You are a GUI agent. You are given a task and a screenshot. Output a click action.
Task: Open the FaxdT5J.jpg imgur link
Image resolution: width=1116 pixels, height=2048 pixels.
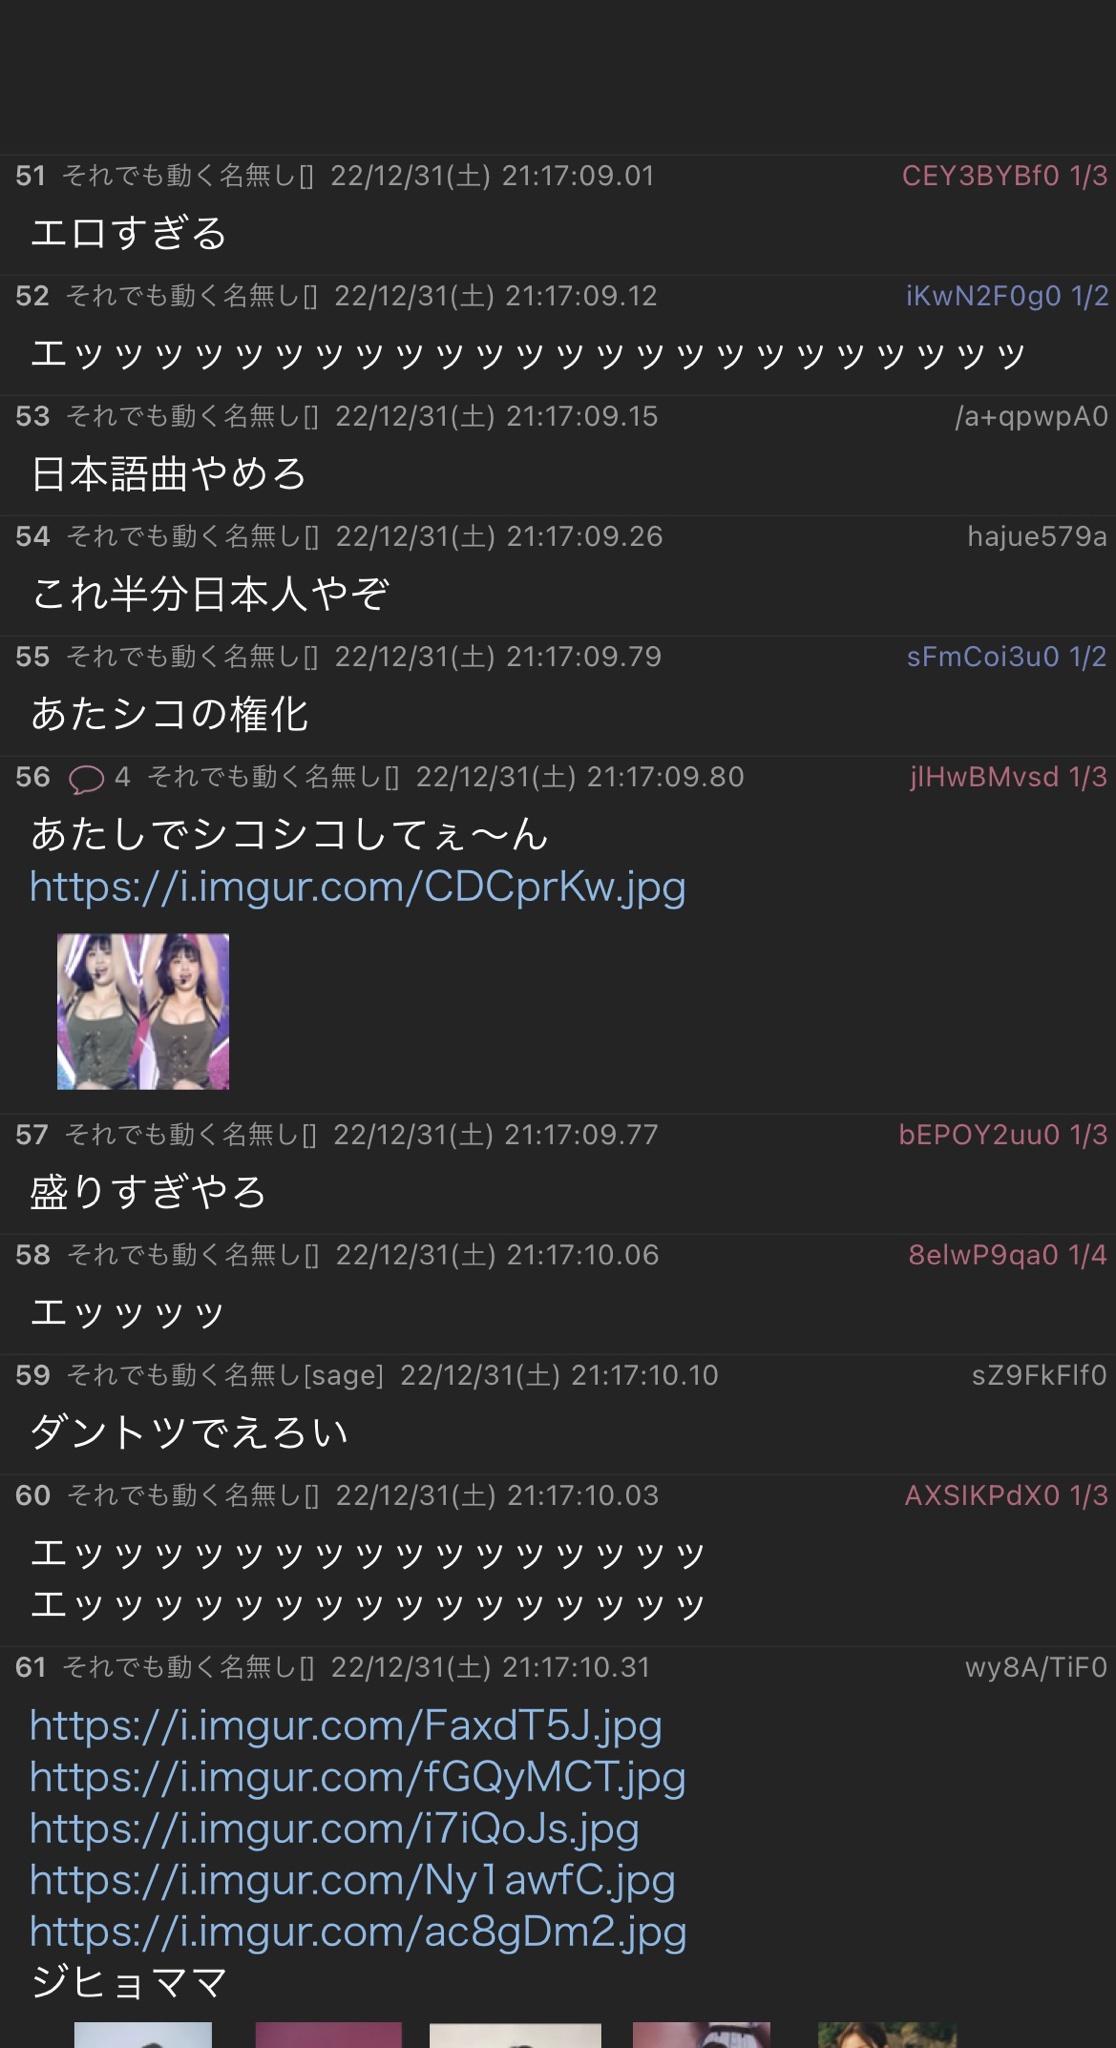pyautogui.click(x=346, y=1725)
